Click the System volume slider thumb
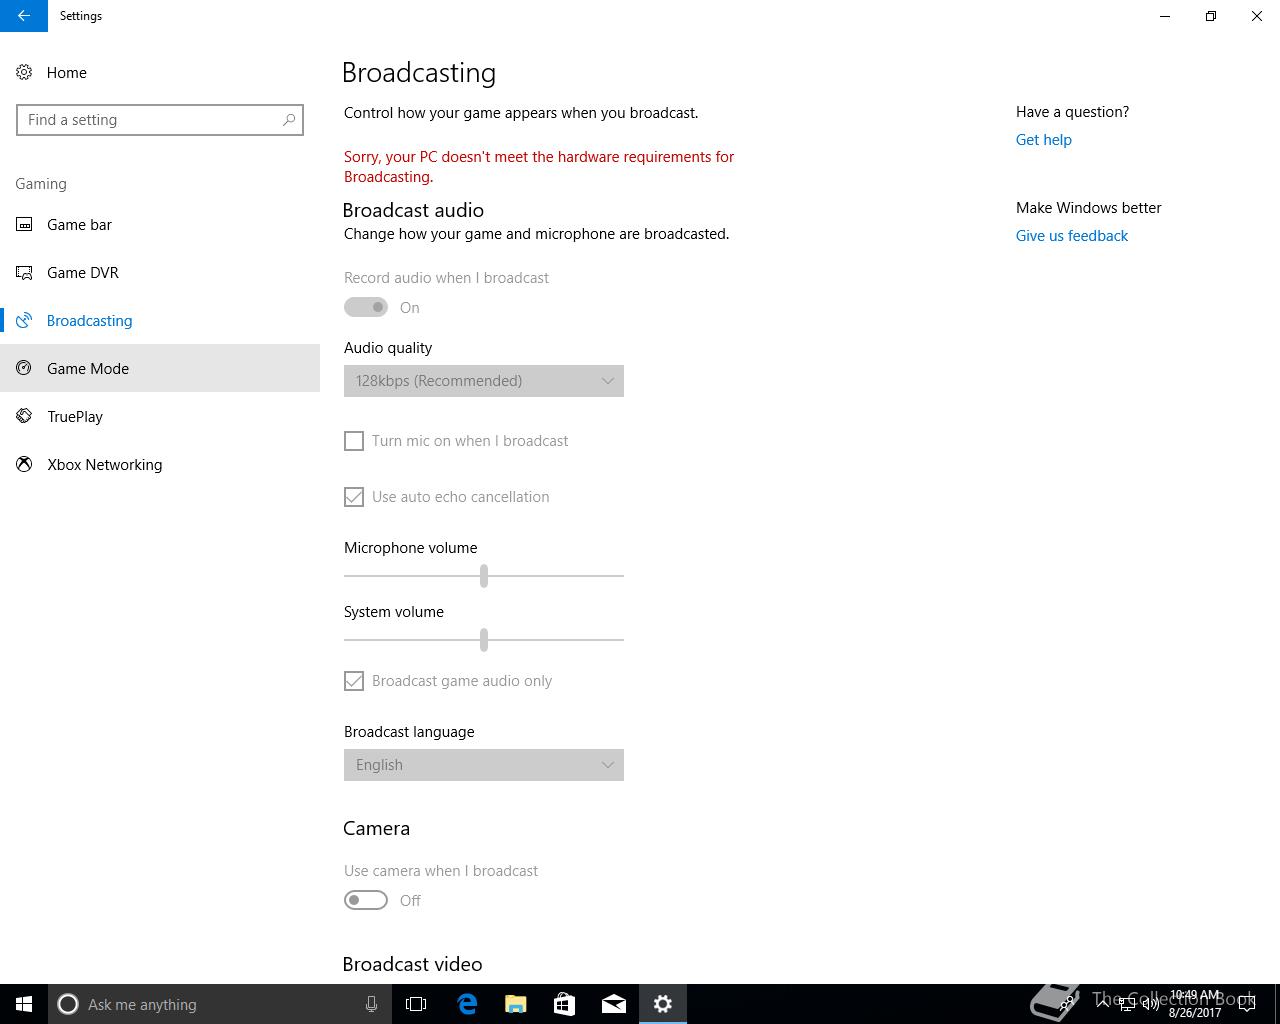Image resolution: width=1280 pixels, height=1024 pixels. coord(484,640)
